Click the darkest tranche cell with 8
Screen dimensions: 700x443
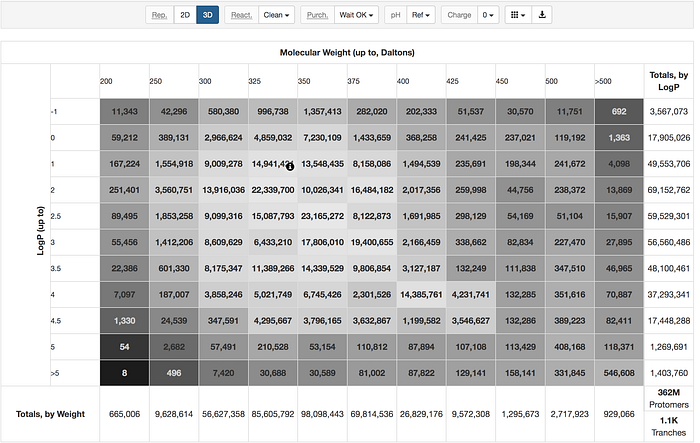point(124,373)
